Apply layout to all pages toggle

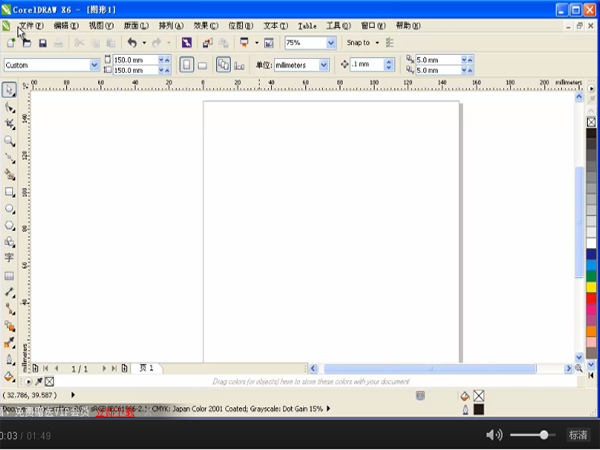pos(223,65)
